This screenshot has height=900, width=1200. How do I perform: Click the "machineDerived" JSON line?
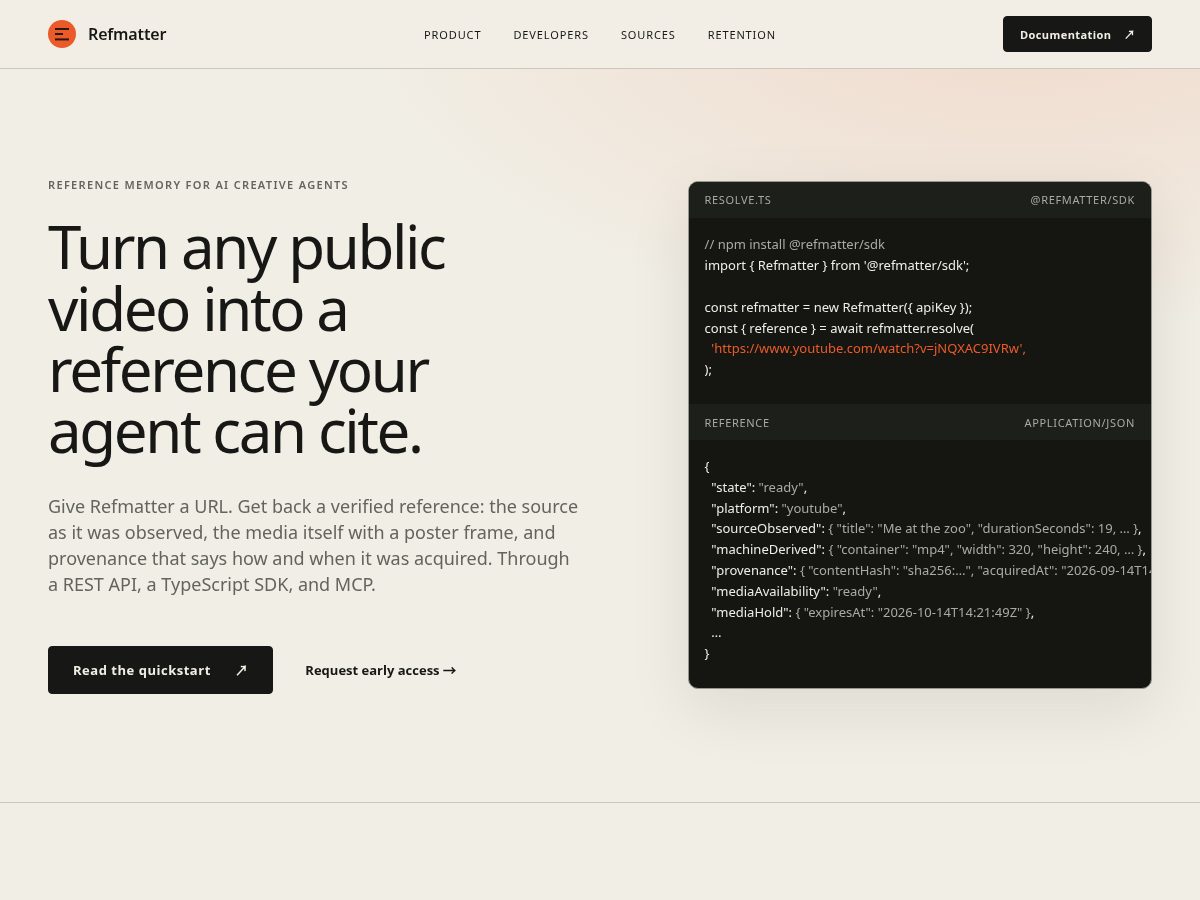(928, 549)
